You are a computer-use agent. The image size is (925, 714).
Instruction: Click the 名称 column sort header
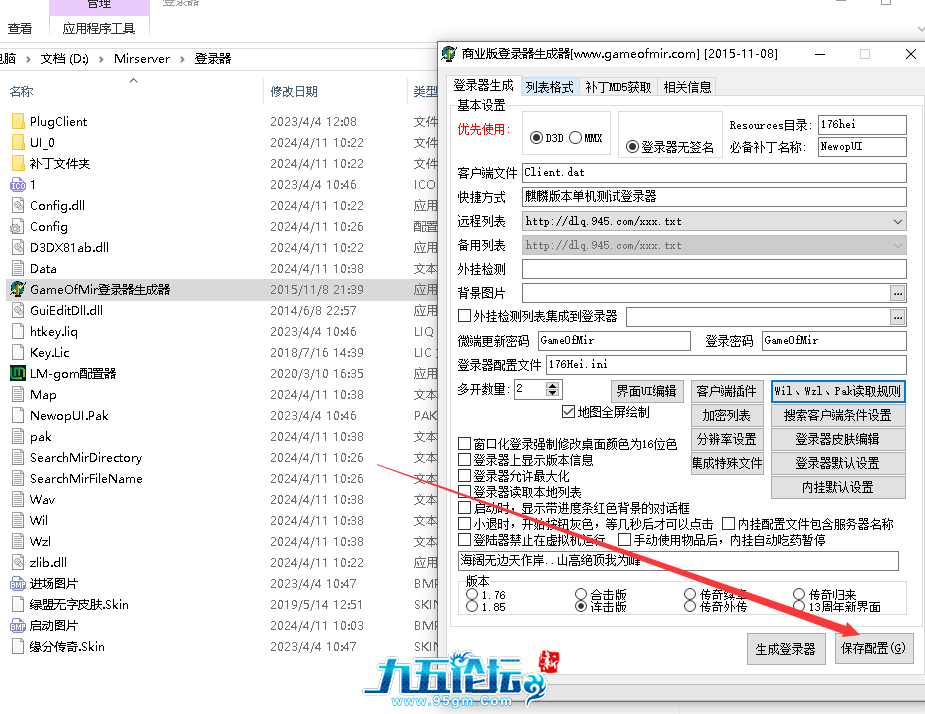(x=21, y=91)
